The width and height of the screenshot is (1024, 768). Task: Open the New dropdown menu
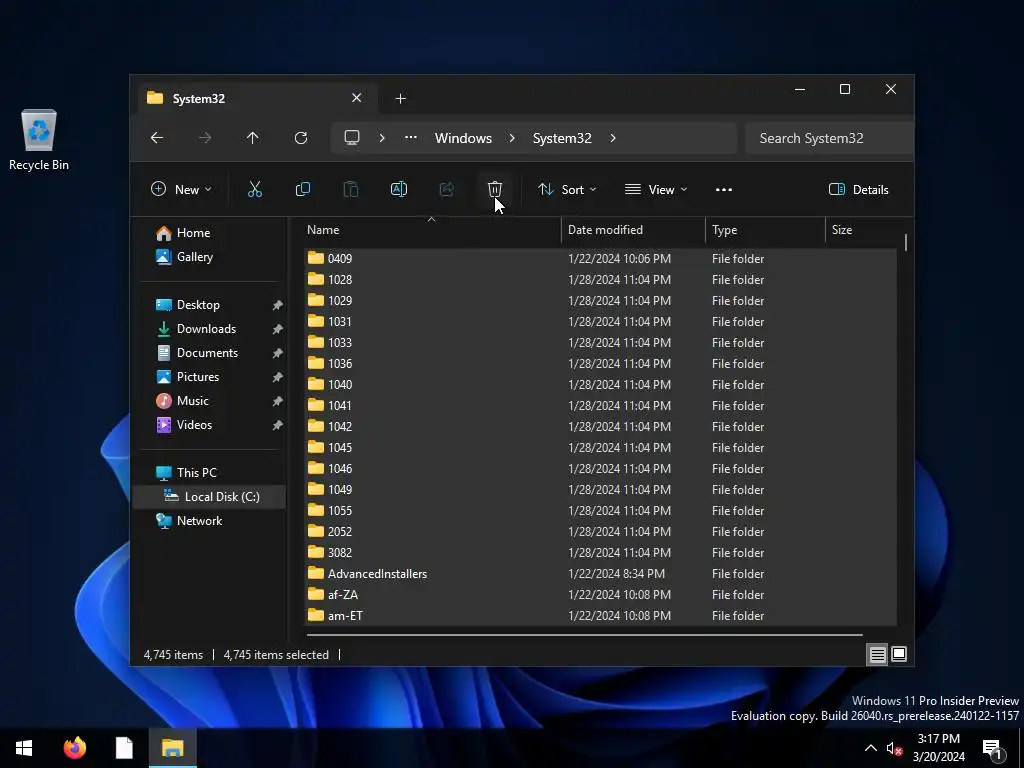click(x=181, y=189)
